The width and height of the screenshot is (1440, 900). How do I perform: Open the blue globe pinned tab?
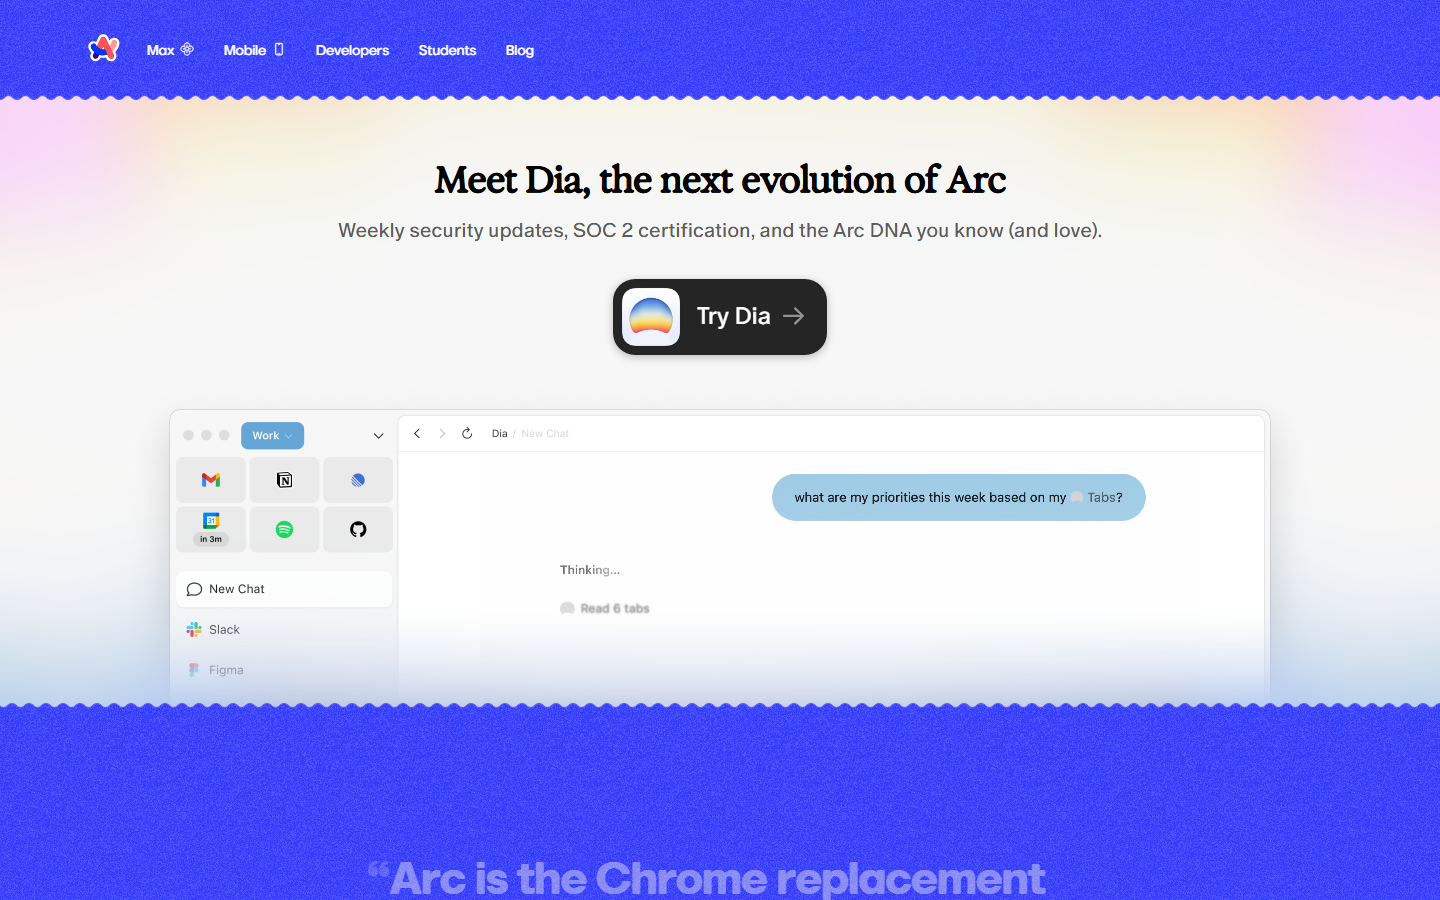point(358,480)
